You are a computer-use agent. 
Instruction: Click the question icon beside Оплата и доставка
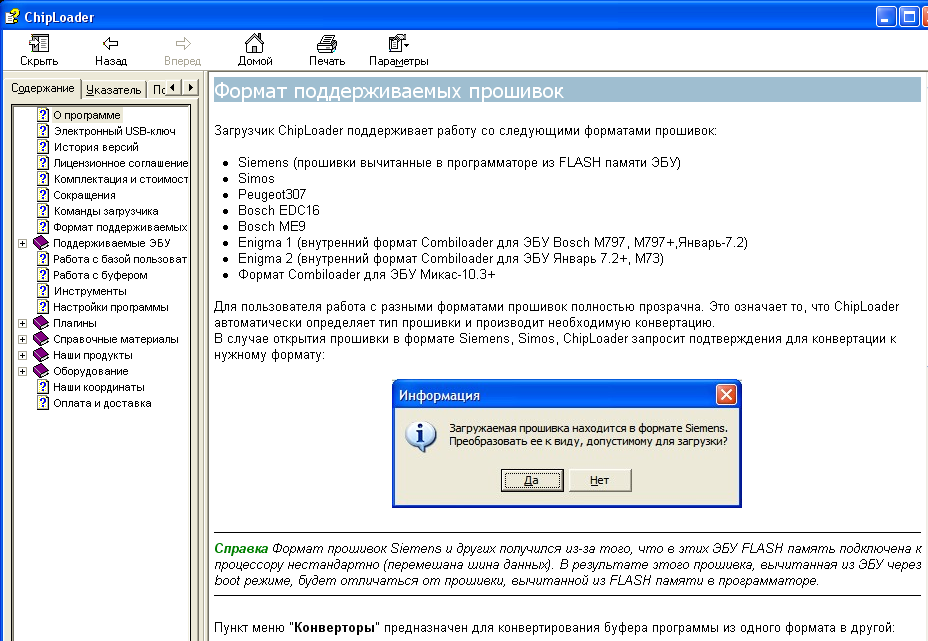pos(42,402)
